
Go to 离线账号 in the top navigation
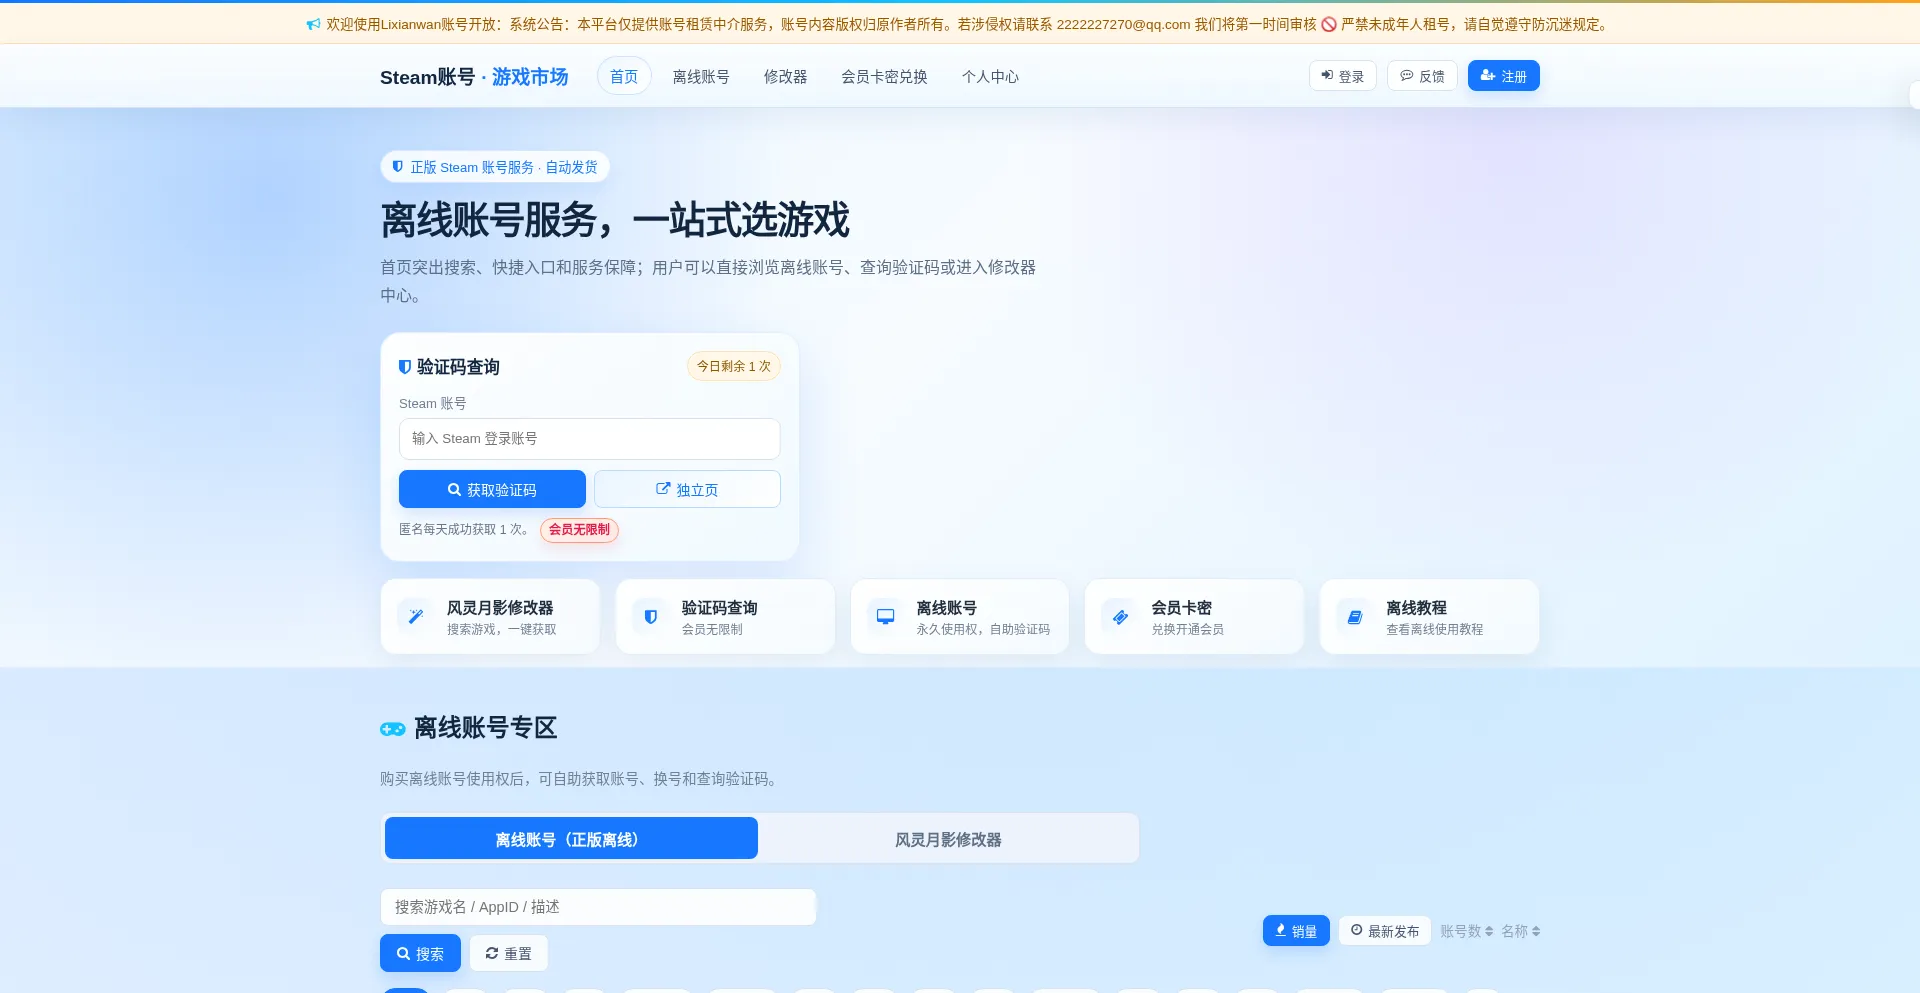(x=701, y=76)
